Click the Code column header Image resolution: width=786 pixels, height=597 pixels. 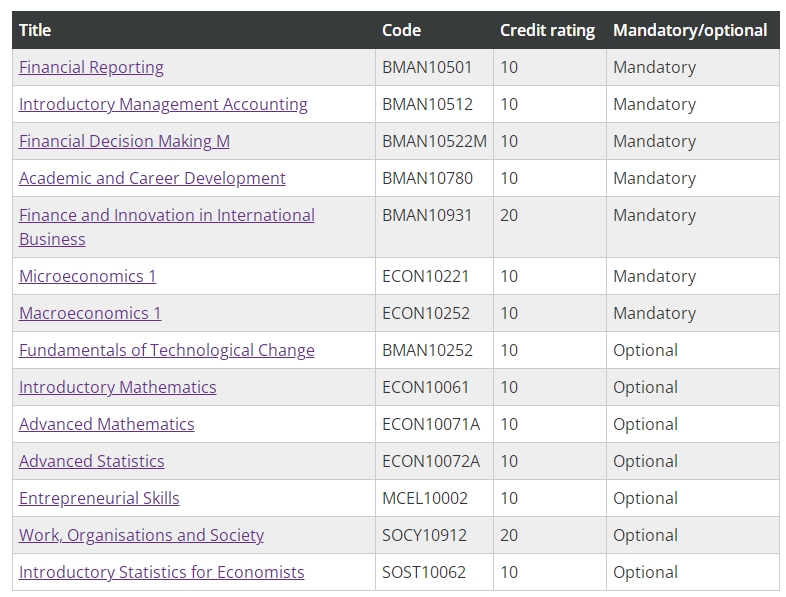click(x=402, y=31)
